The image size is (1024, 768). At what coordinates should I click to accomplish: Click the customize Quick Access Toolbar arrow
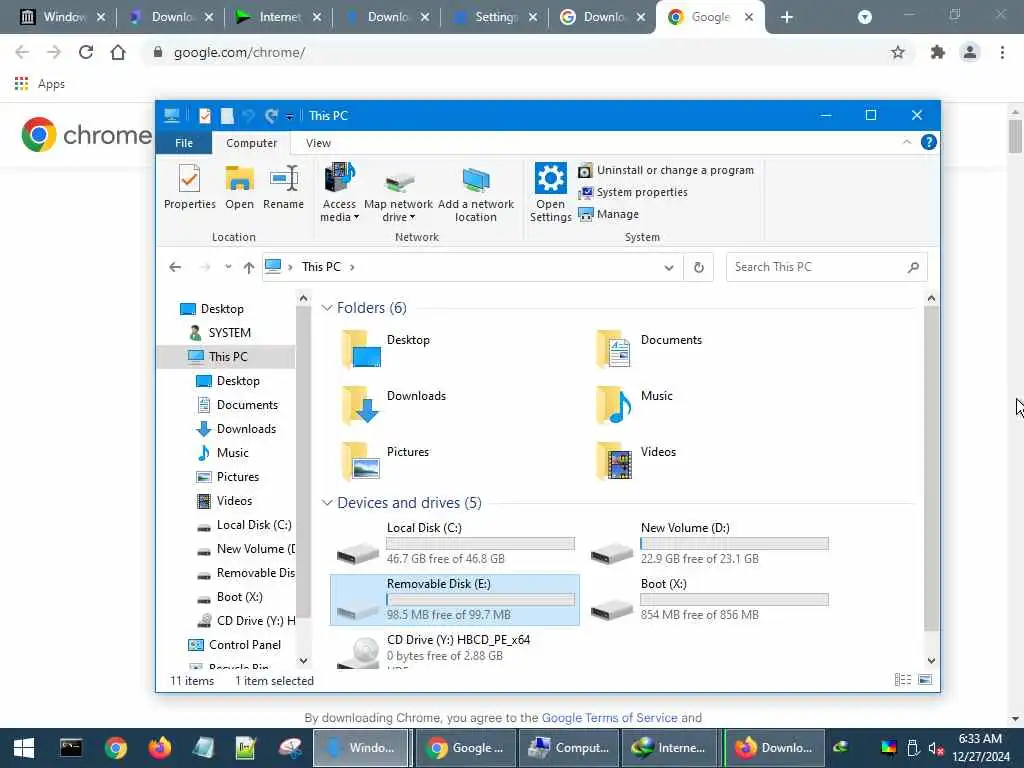pos(289,116)
